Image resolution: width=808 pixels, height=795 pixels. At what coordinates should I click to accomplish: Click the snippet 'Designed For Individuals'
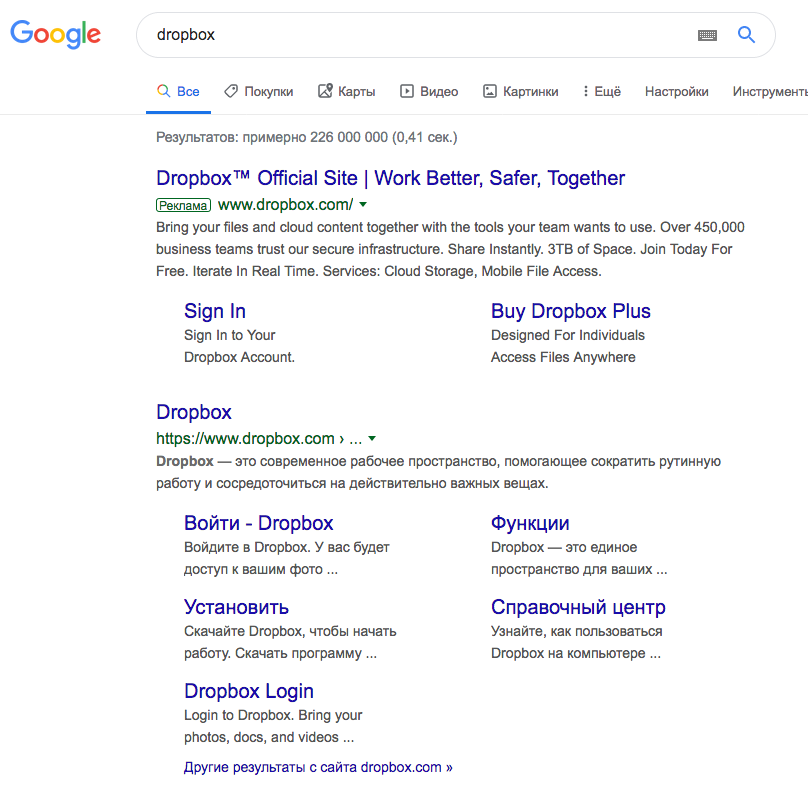coord(568,335)
